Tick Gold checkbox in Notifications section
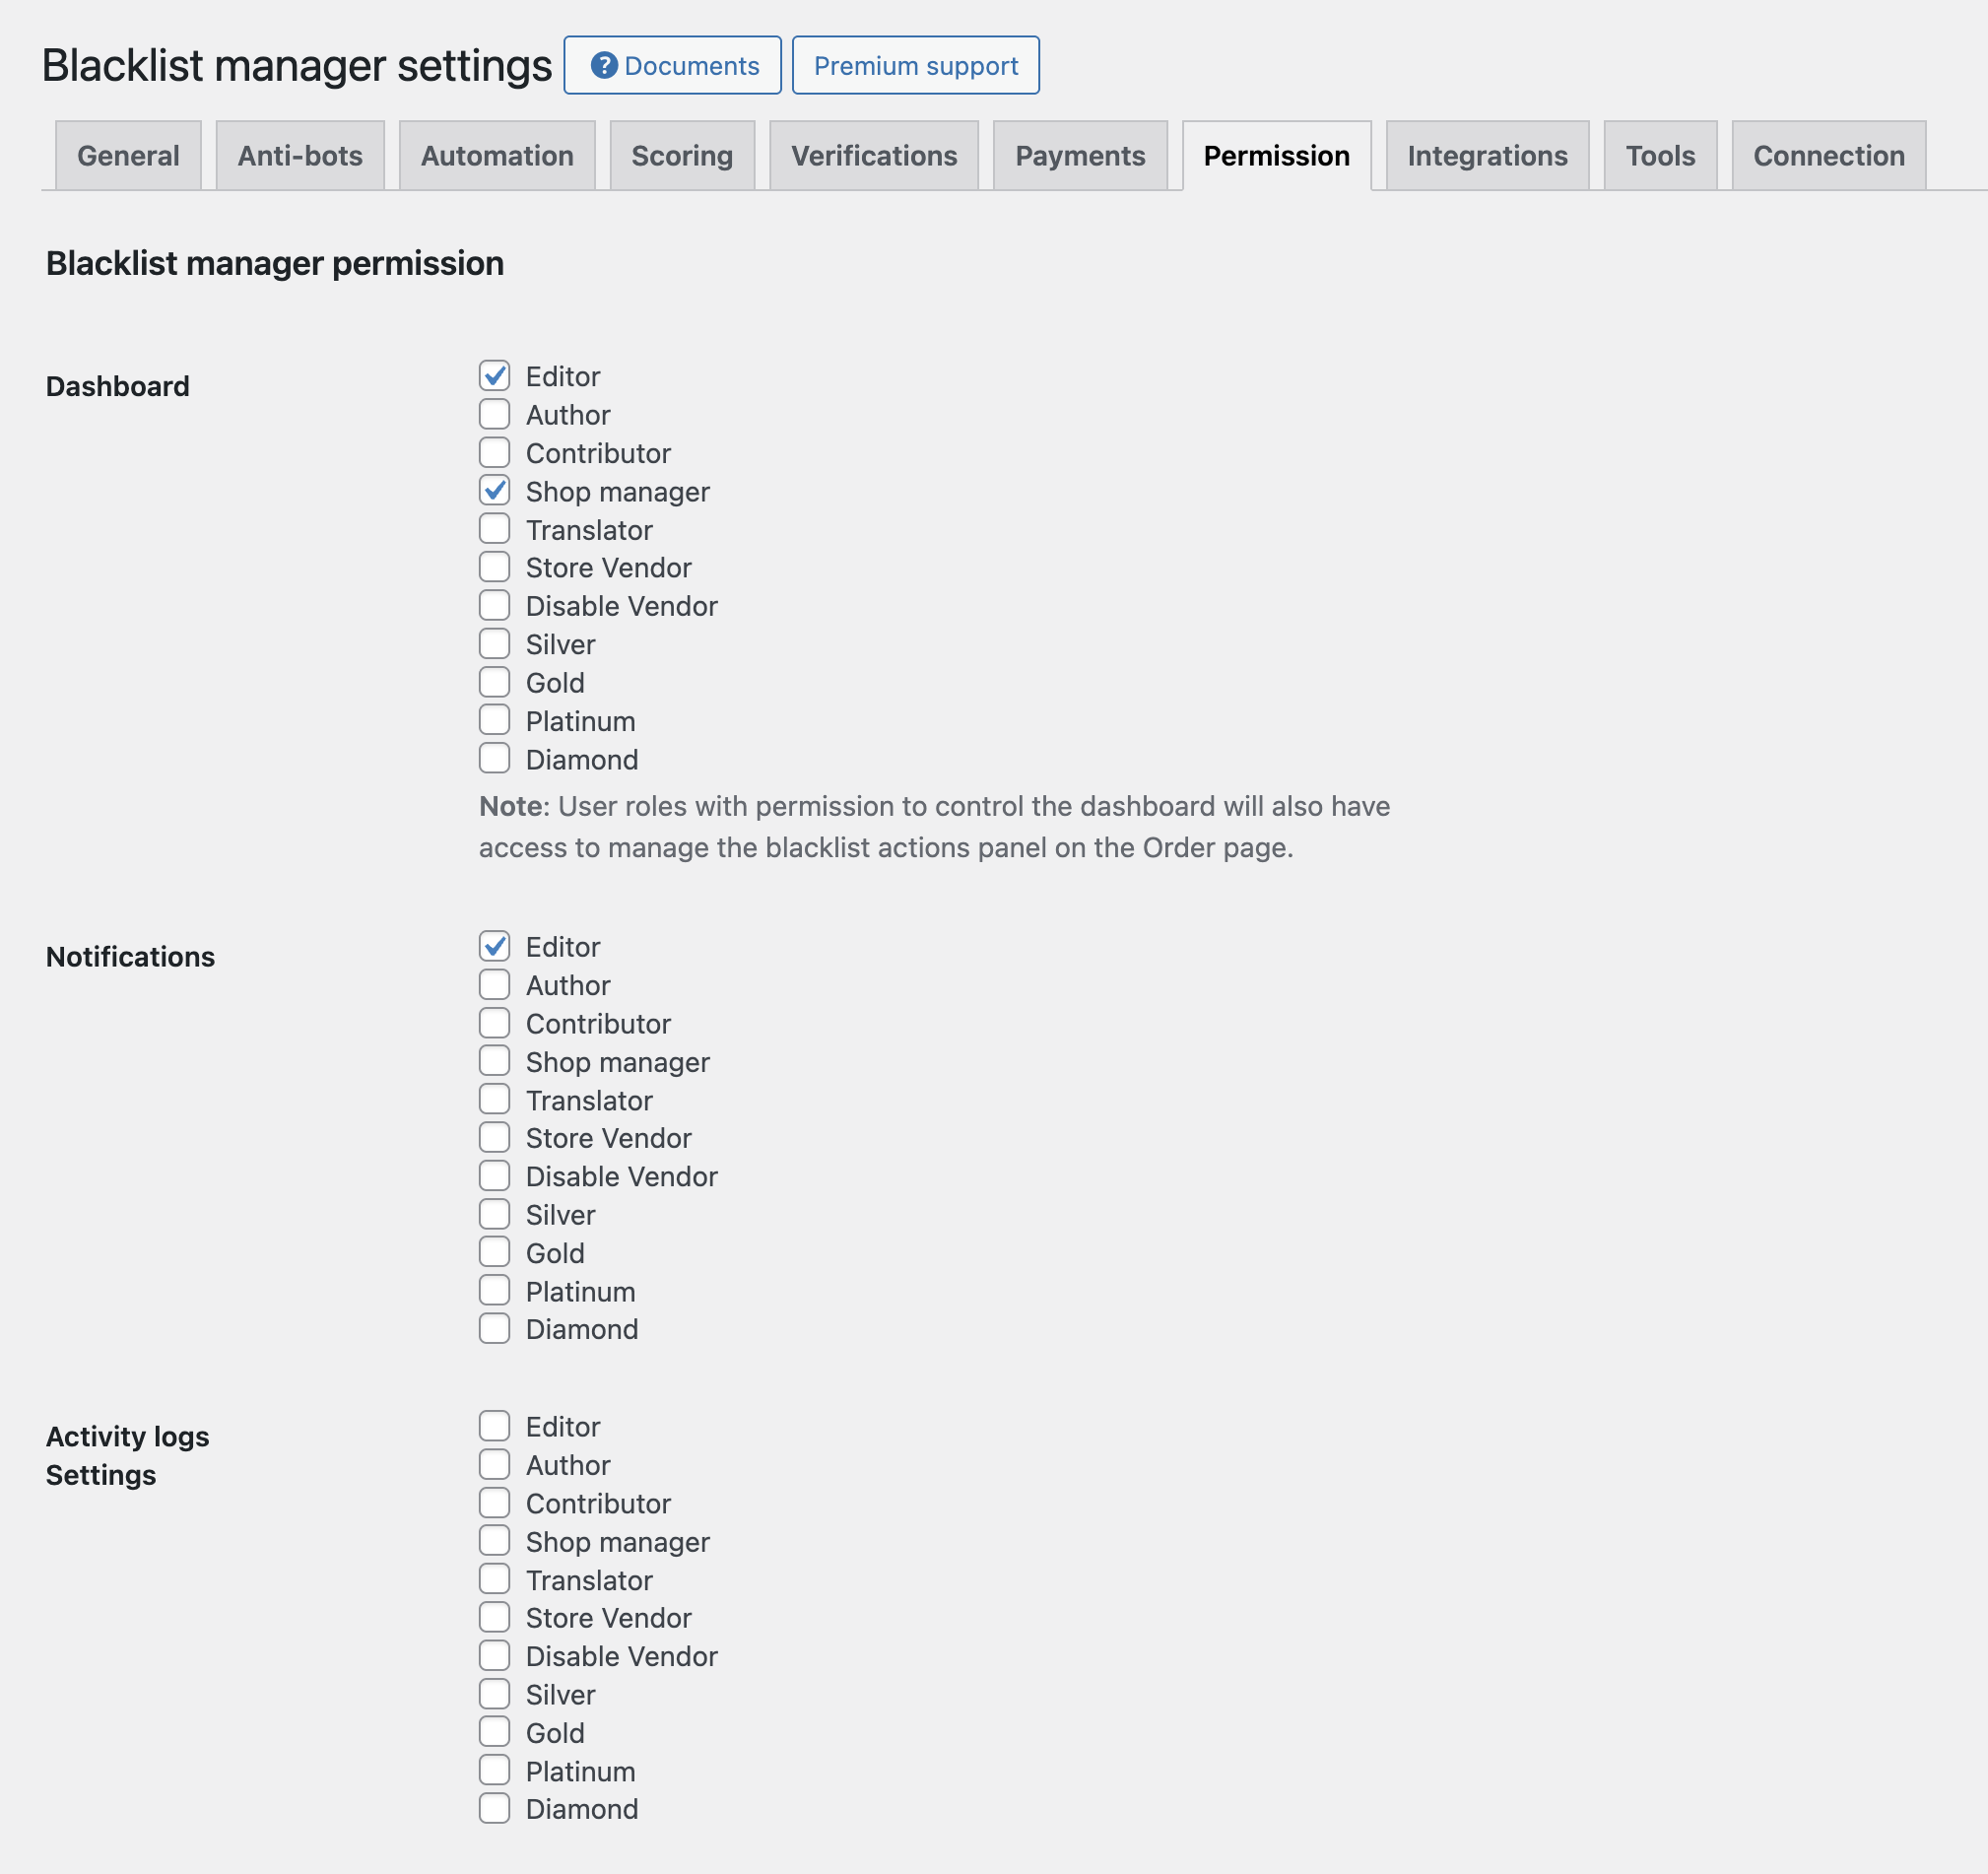This screenshot has height=1874, width=1988. [x=494, y=1252]
